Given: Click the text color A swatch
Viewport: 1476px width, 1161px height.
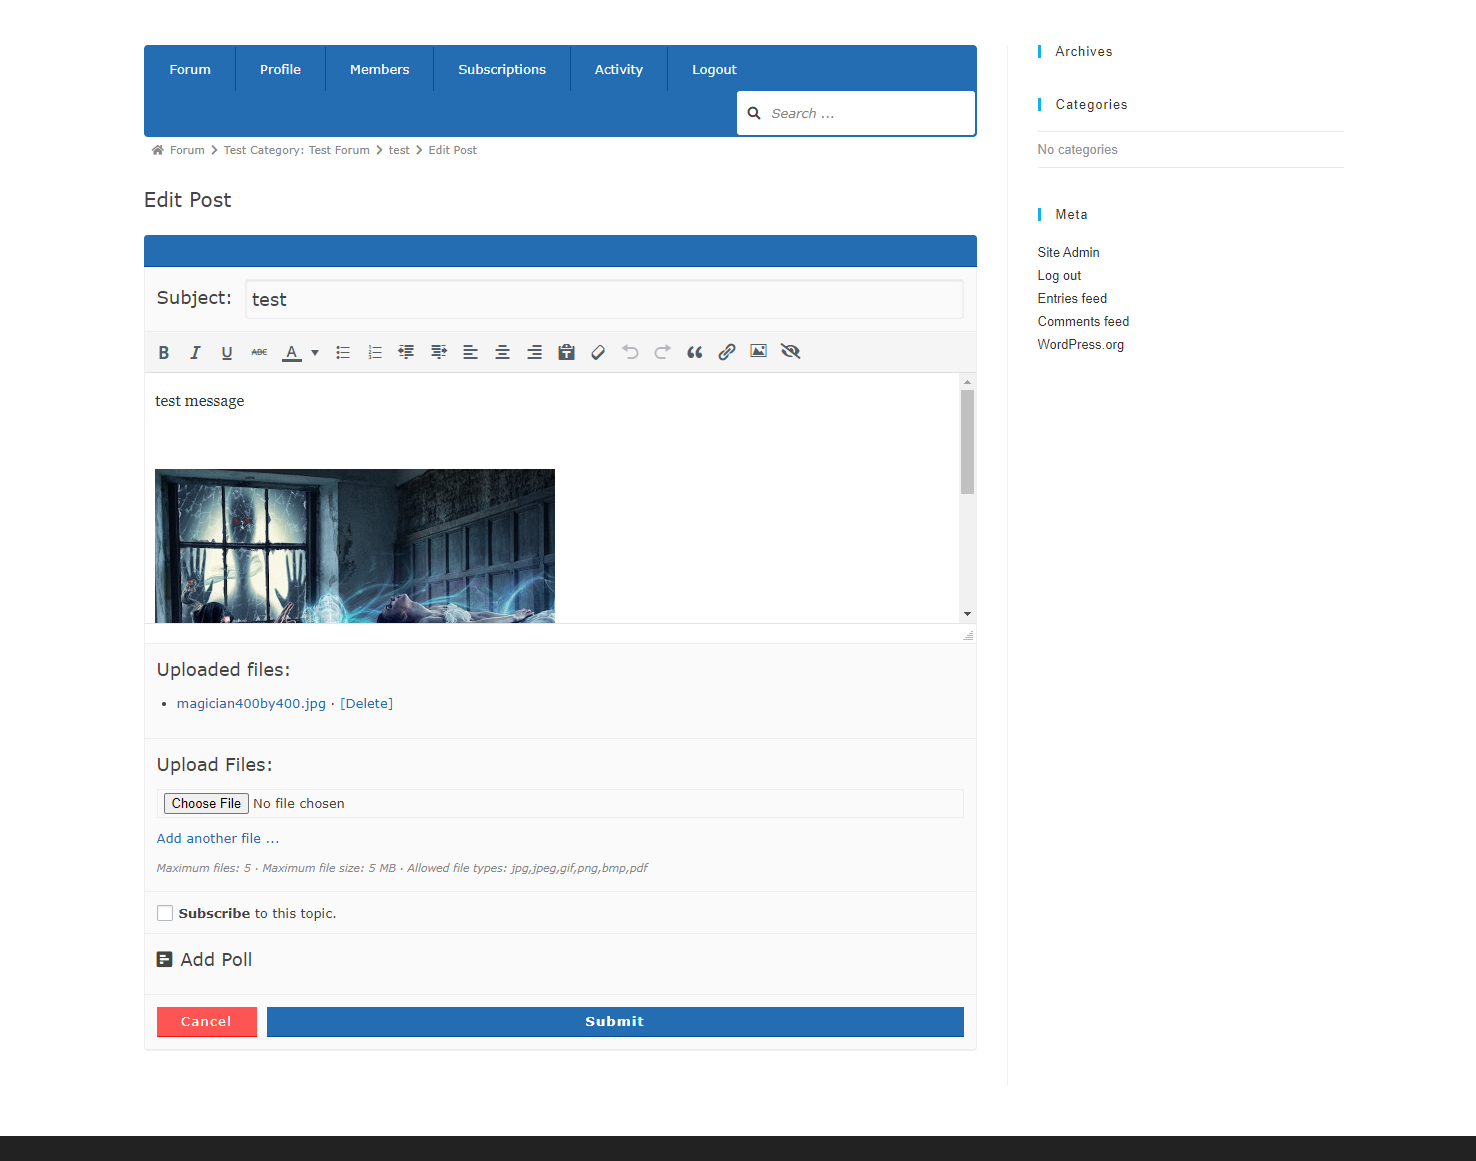Looking at the screenshot, I should point(292,352).
